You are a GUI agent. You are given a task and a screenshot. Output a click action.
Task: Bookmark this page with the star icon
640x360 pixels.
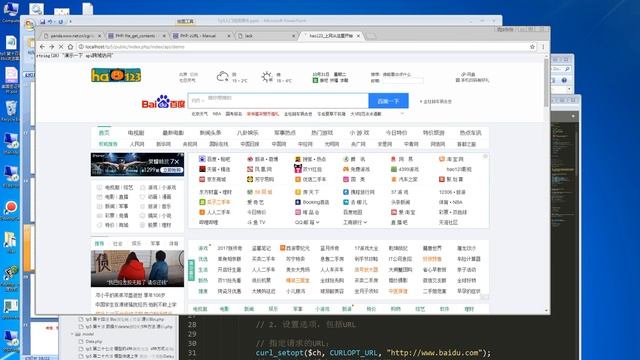point(532,47)
